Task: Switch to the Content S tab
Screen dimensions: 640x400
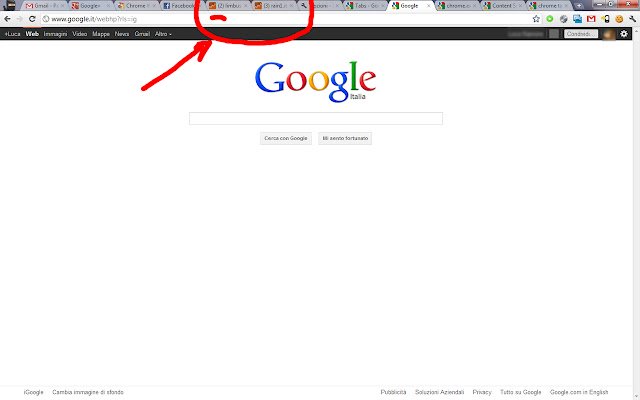Action: pos(502,6)
